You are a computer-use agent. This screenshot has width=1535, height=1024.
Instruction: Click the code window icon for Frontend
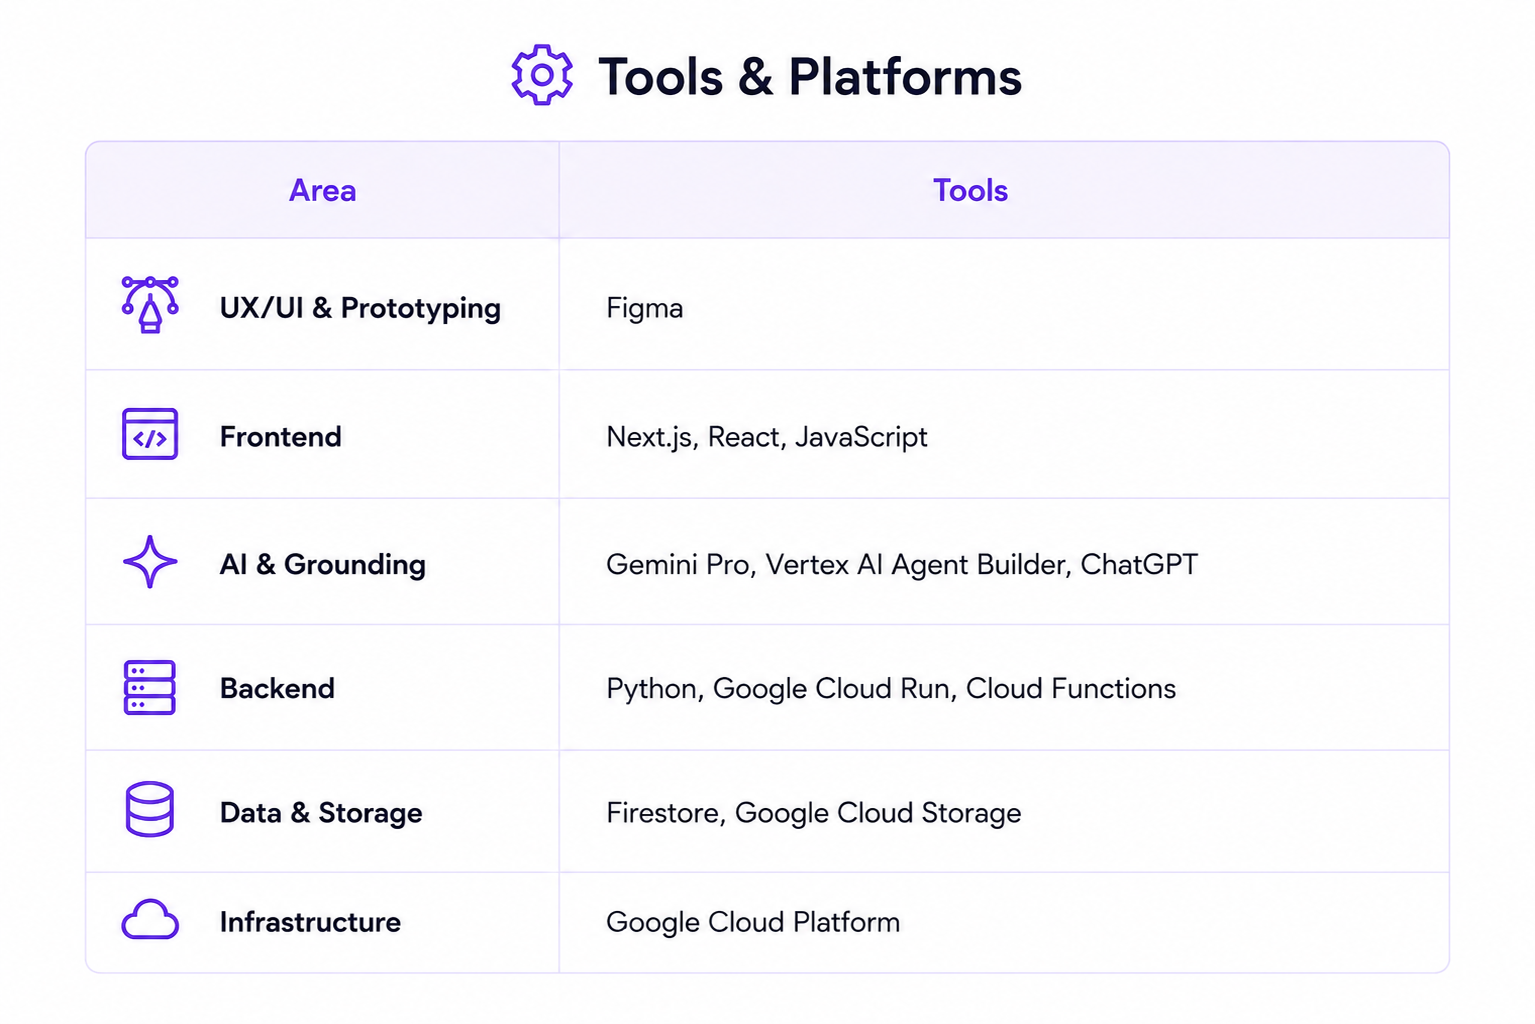tap(150, 434)
